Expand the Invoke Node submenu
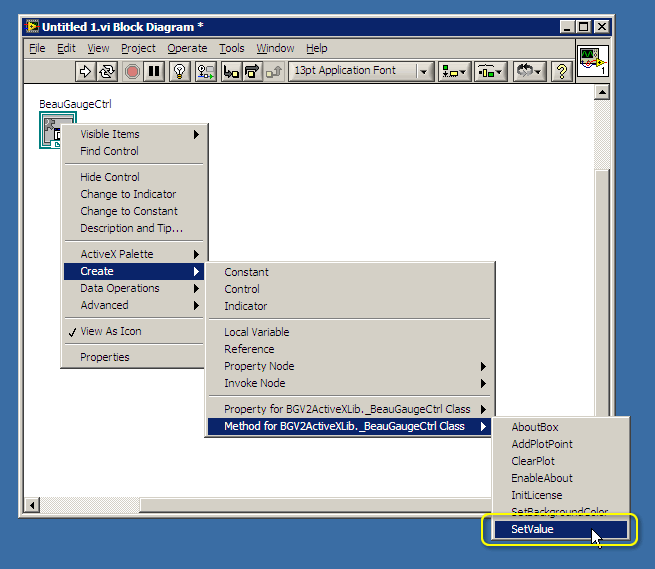 349,383
